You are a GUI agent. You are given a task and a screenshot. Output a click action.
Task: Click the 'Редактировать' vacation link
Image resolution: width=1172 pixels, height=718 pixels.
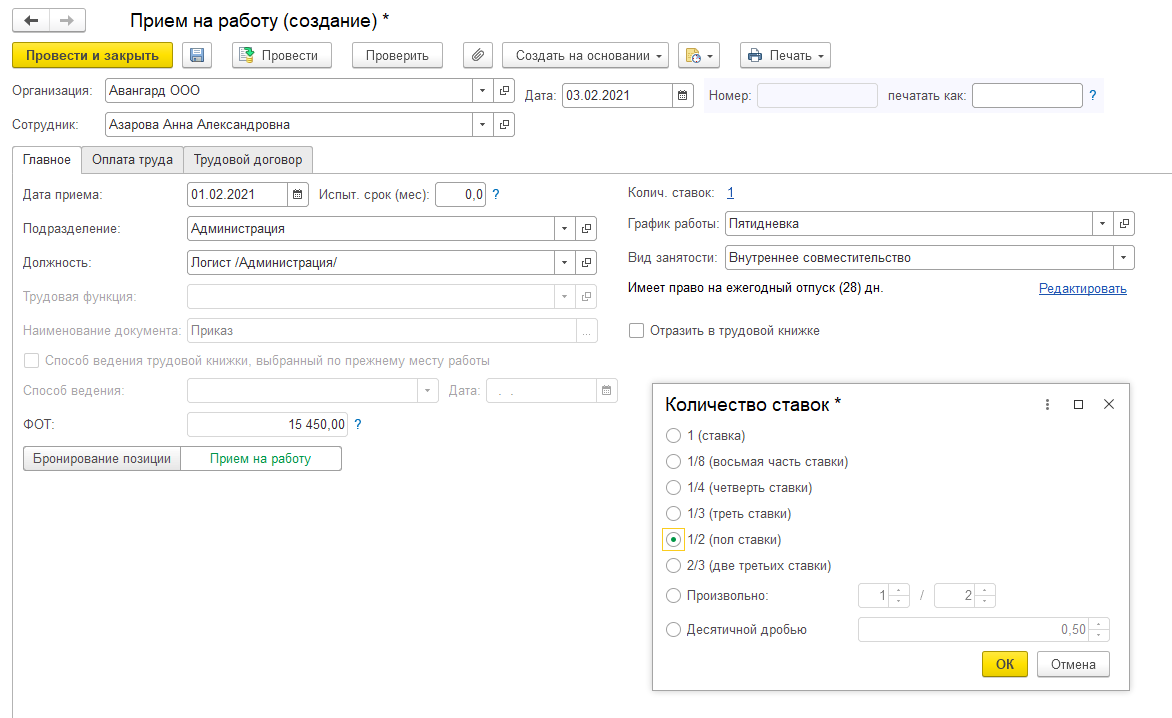(x=1082, y=289)
